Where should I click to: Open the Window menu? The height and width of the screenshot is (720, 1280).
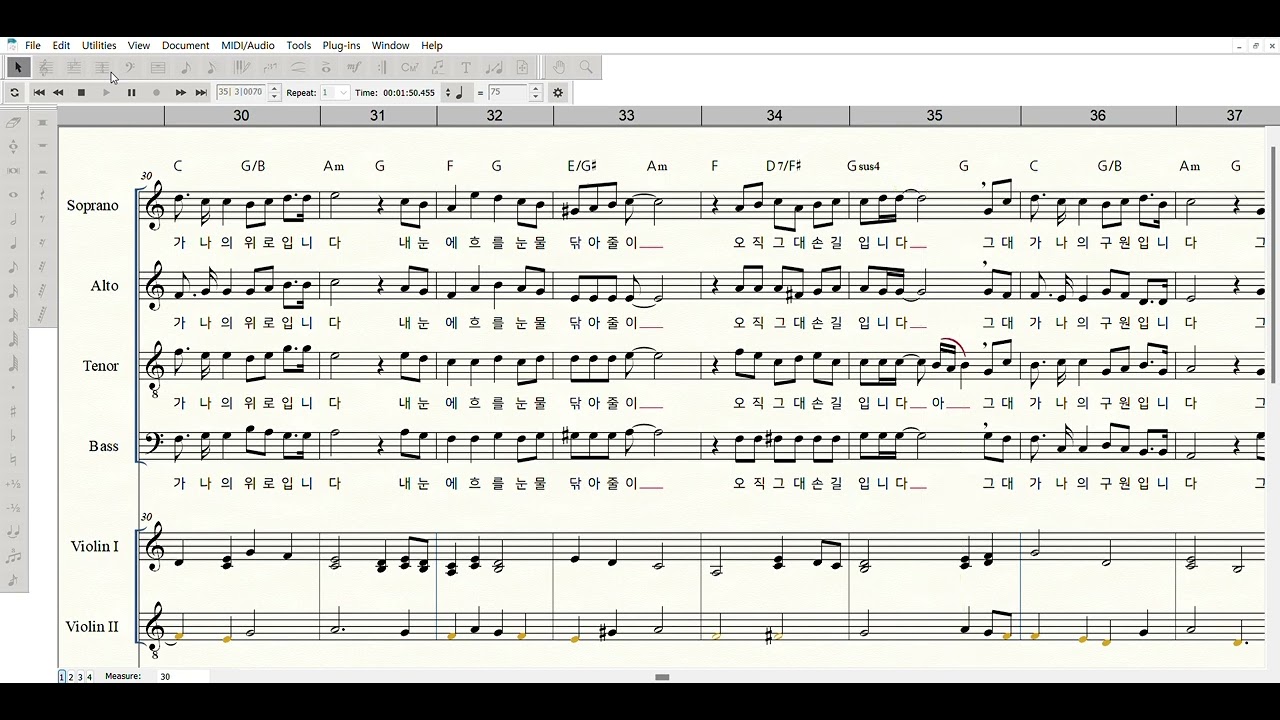[390, 45]
